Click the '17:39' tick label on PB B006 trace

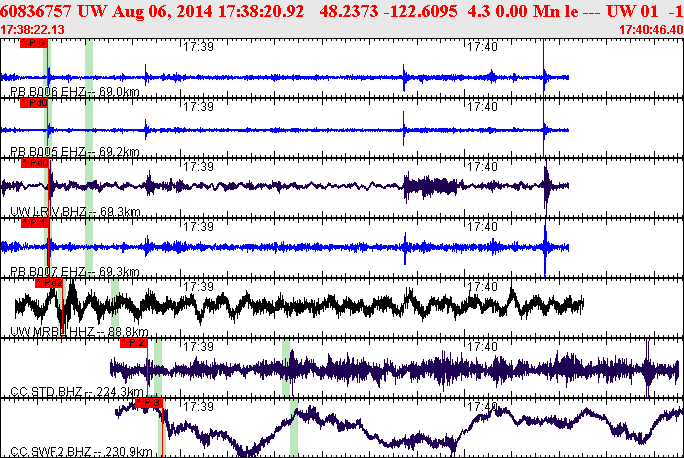click(198, 47)
